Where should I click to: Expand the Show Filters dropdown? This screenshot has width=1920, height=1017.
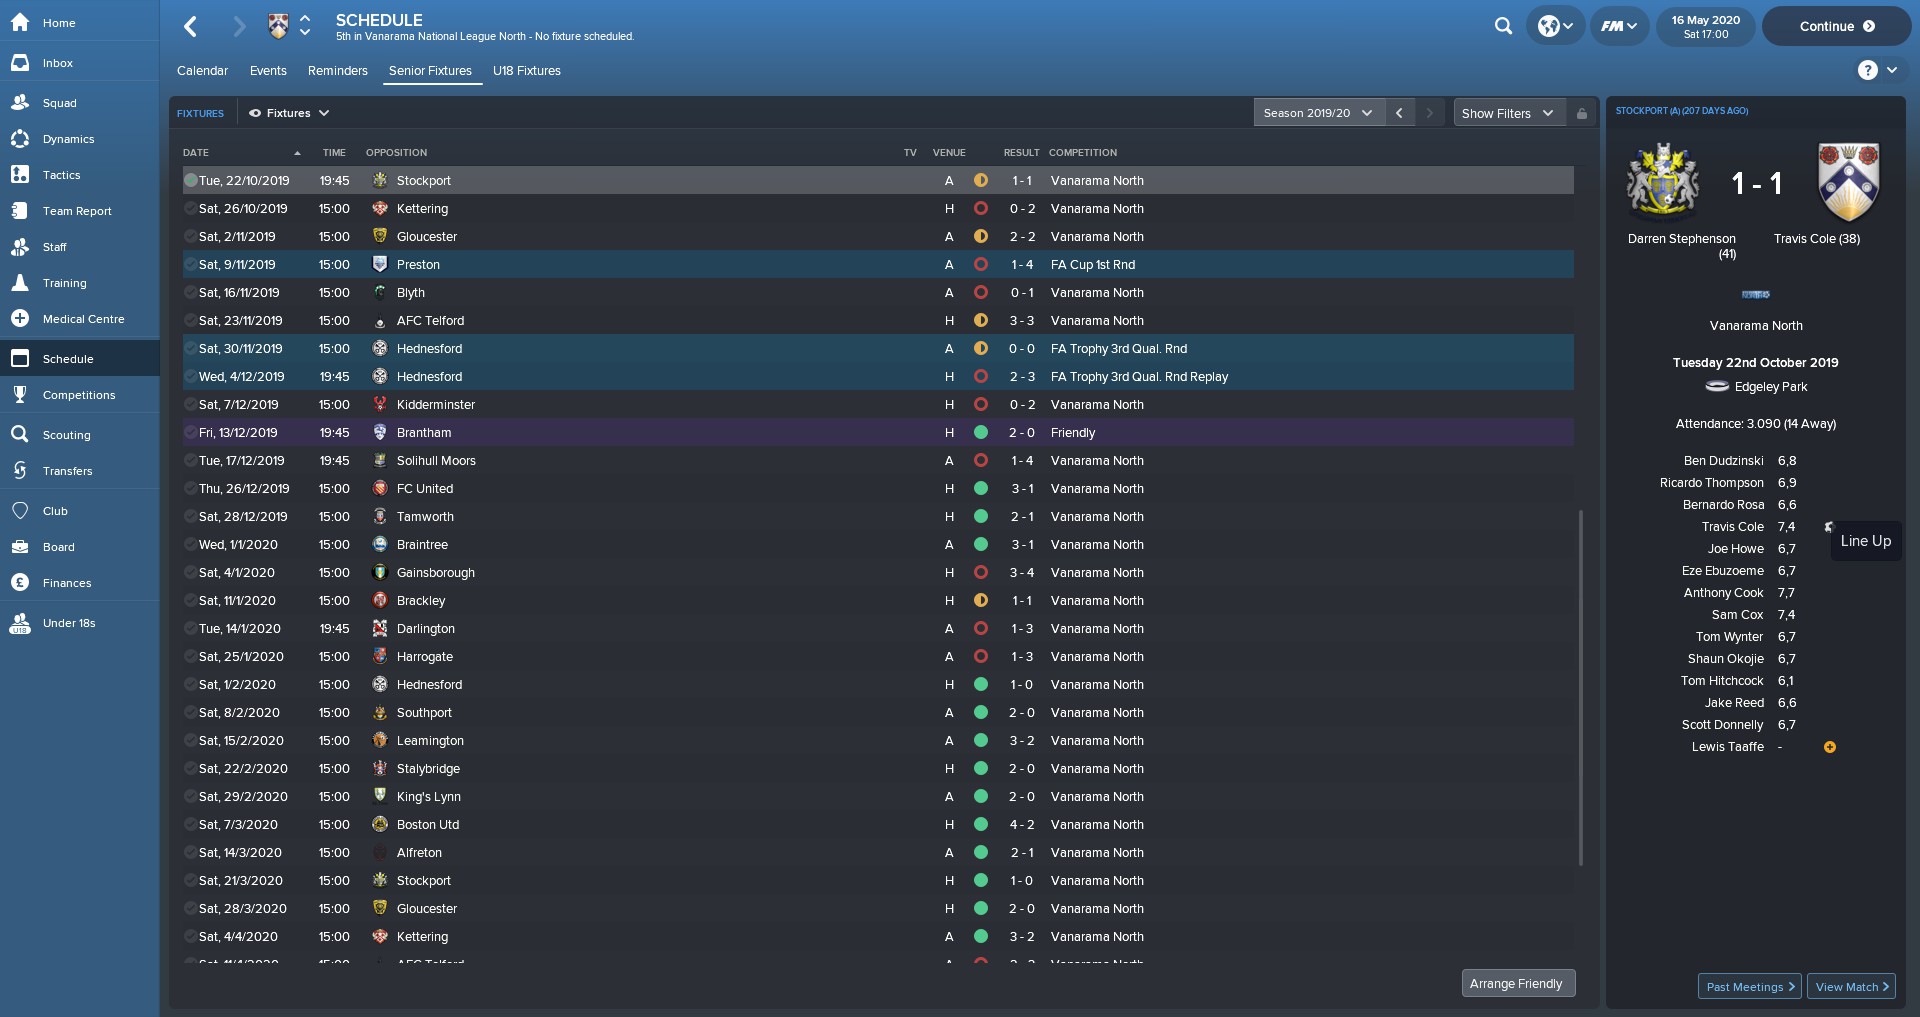1507,113
